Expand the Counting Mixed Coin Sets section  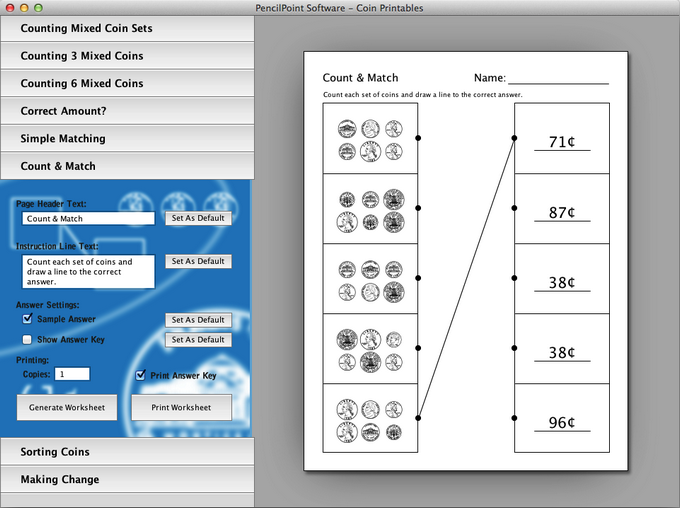coord(128,28)
